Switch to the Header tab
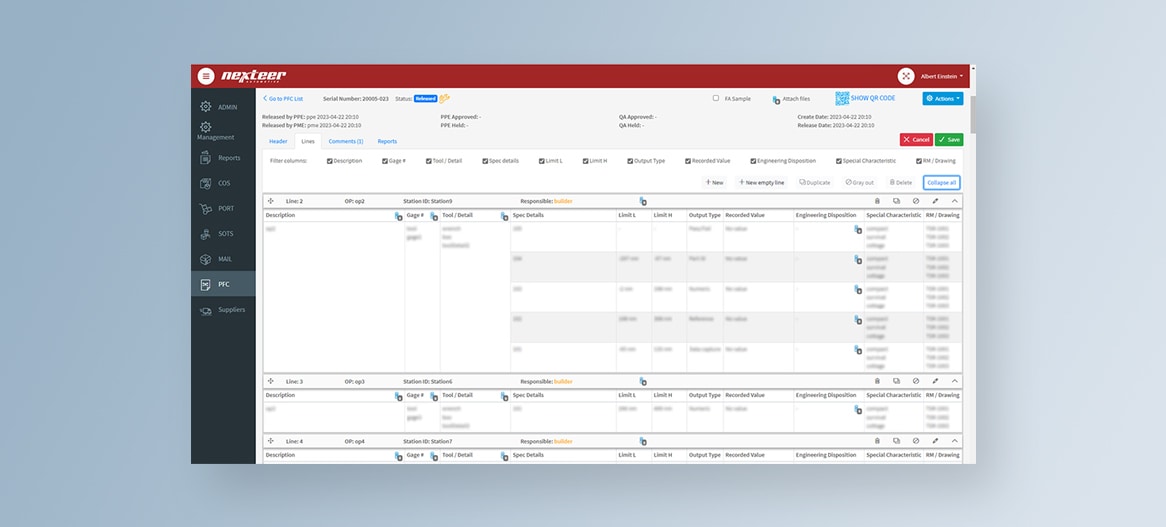This screenshot has width=1166, height=527. (x=278, y=141)
